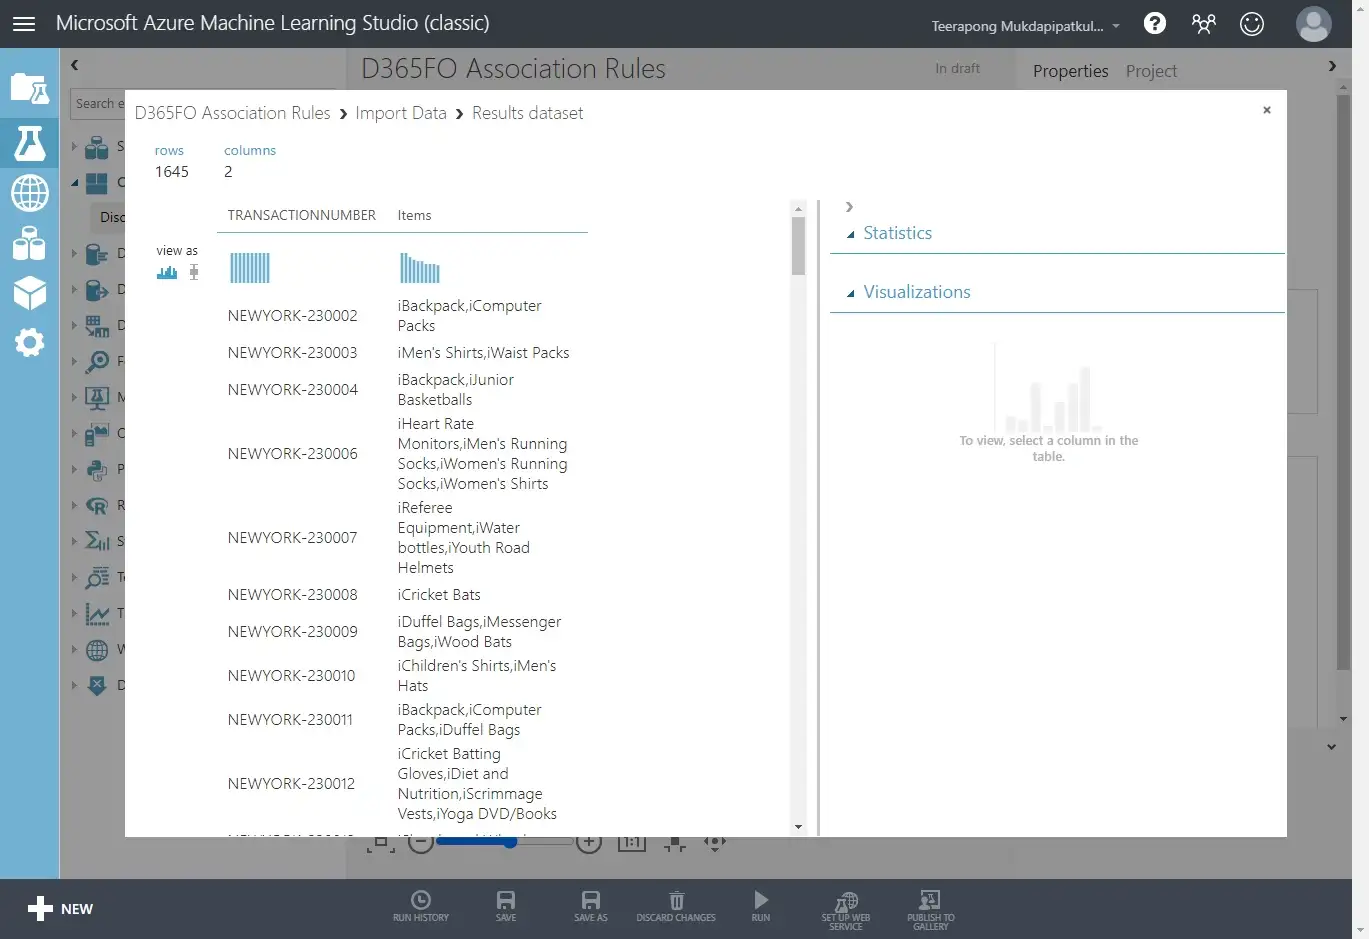This screenshot has width=1369, height=939.
Task: Click the Feature Selection magnifier palette icon
Action: 97,361
